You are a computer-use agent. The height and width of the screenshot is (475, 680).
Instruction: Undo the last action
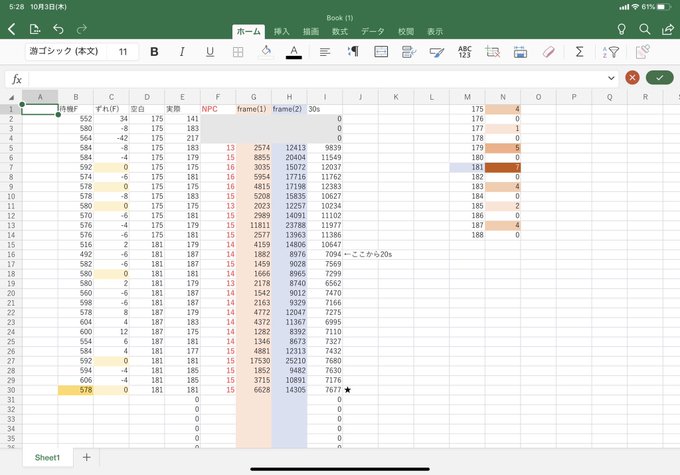click(58, 29)
